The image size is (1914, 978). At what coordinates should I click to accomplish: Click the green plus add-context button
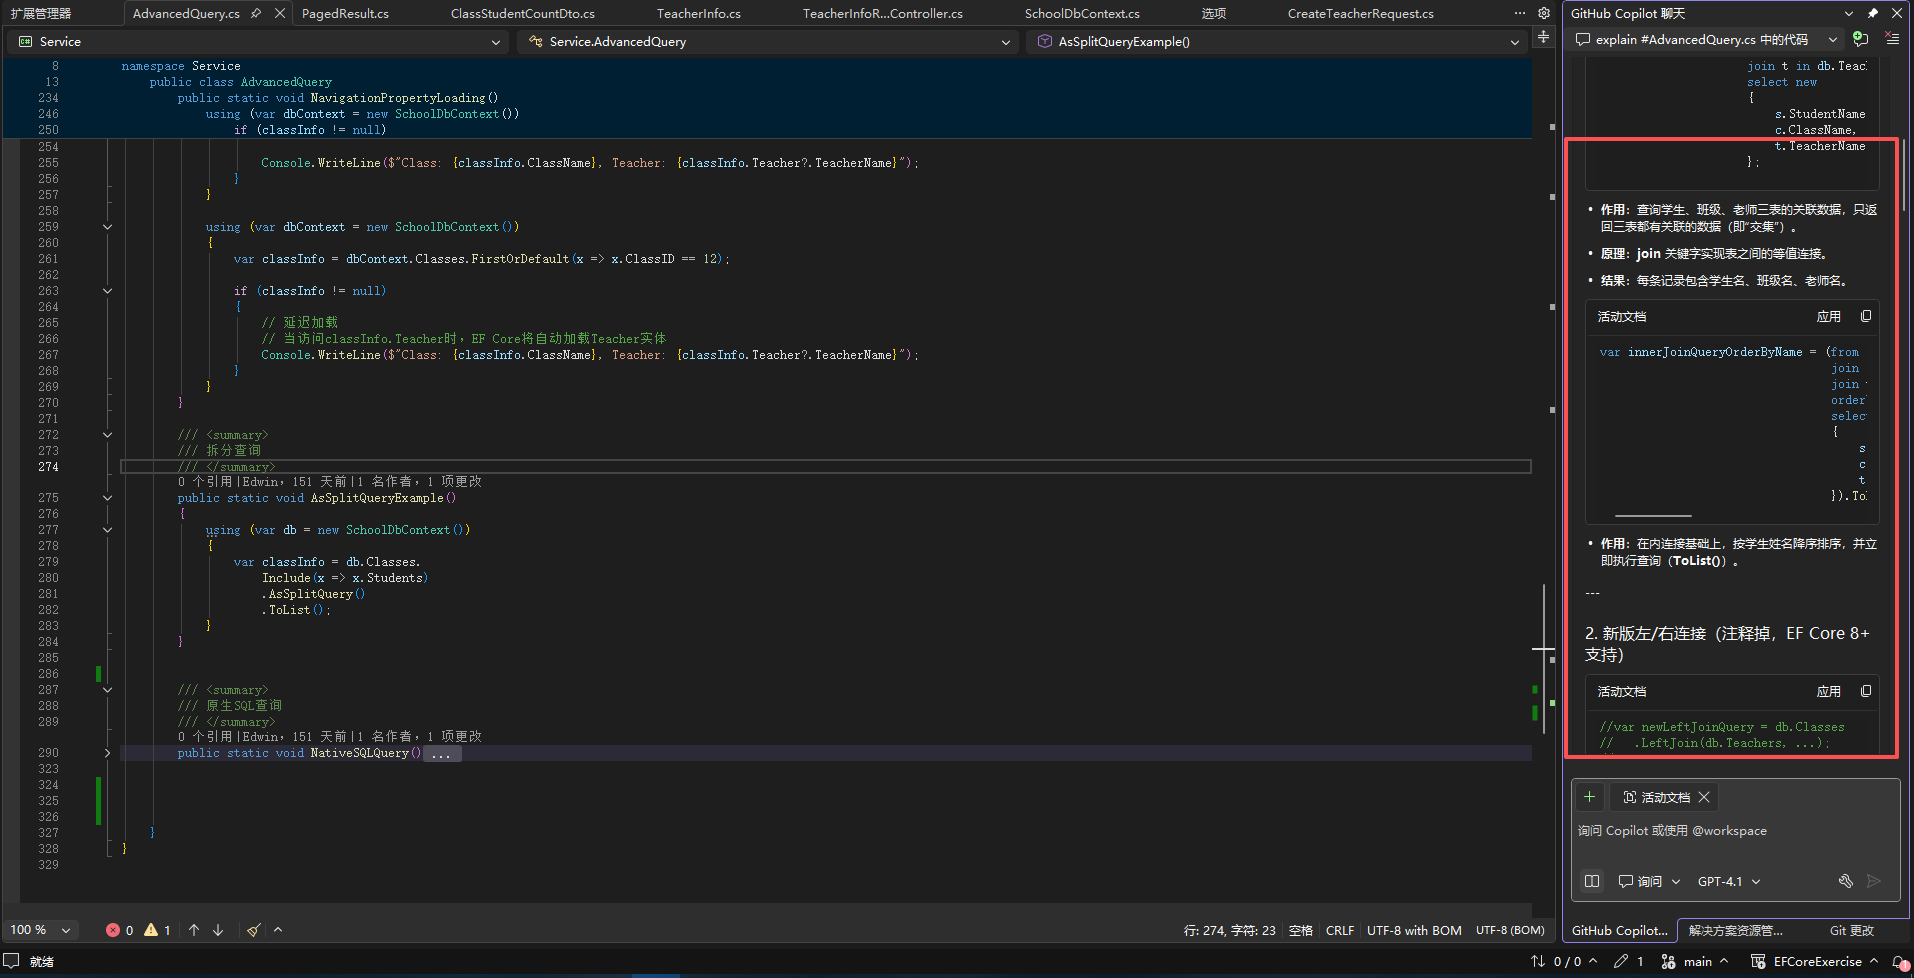click(1589, 797)
